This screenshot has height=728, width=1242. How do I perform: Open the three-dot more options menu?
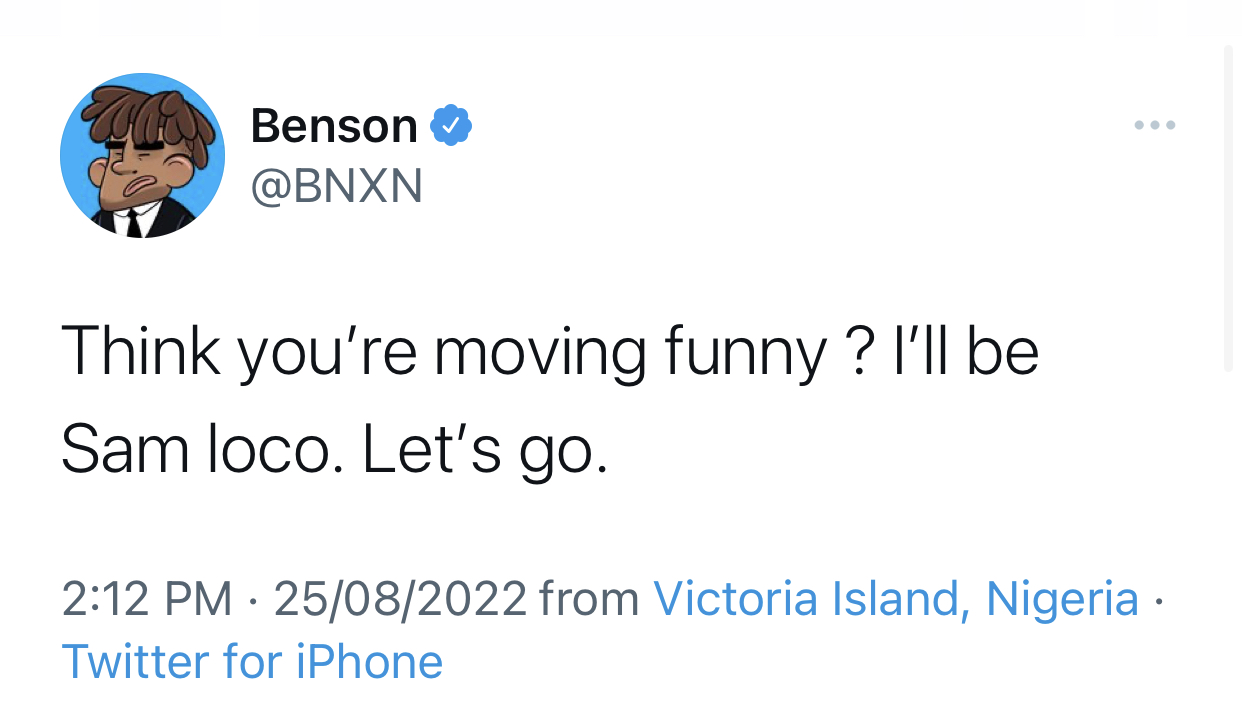coord(1155,126)
